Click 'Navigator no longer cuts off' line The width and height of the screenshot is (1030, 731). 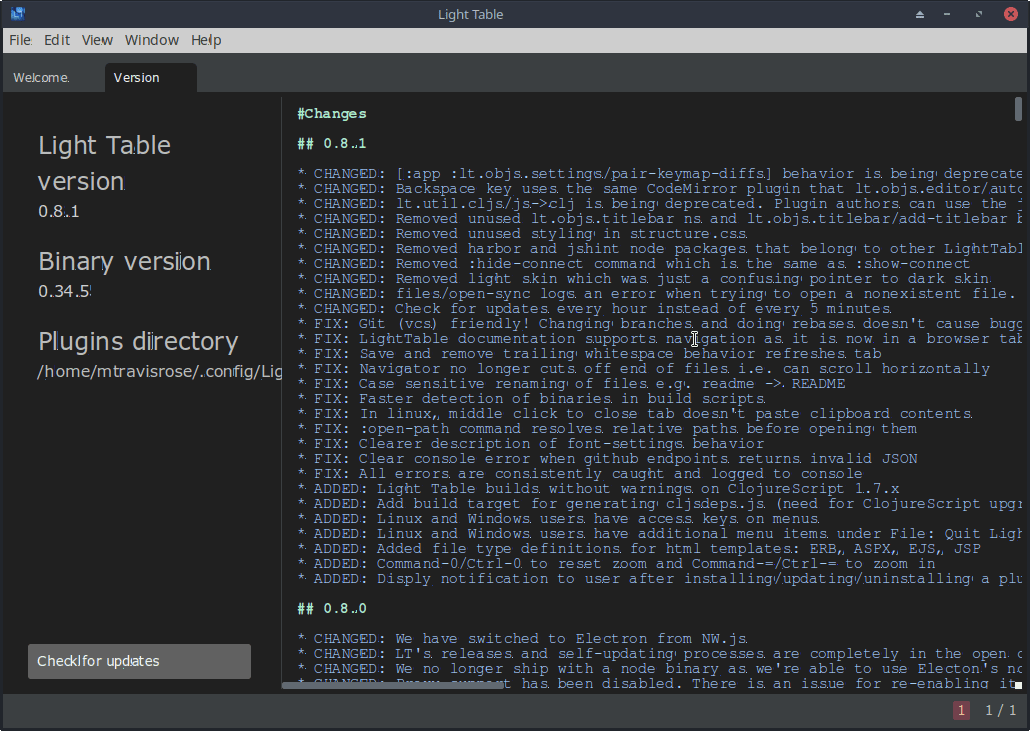click(643, 369)
